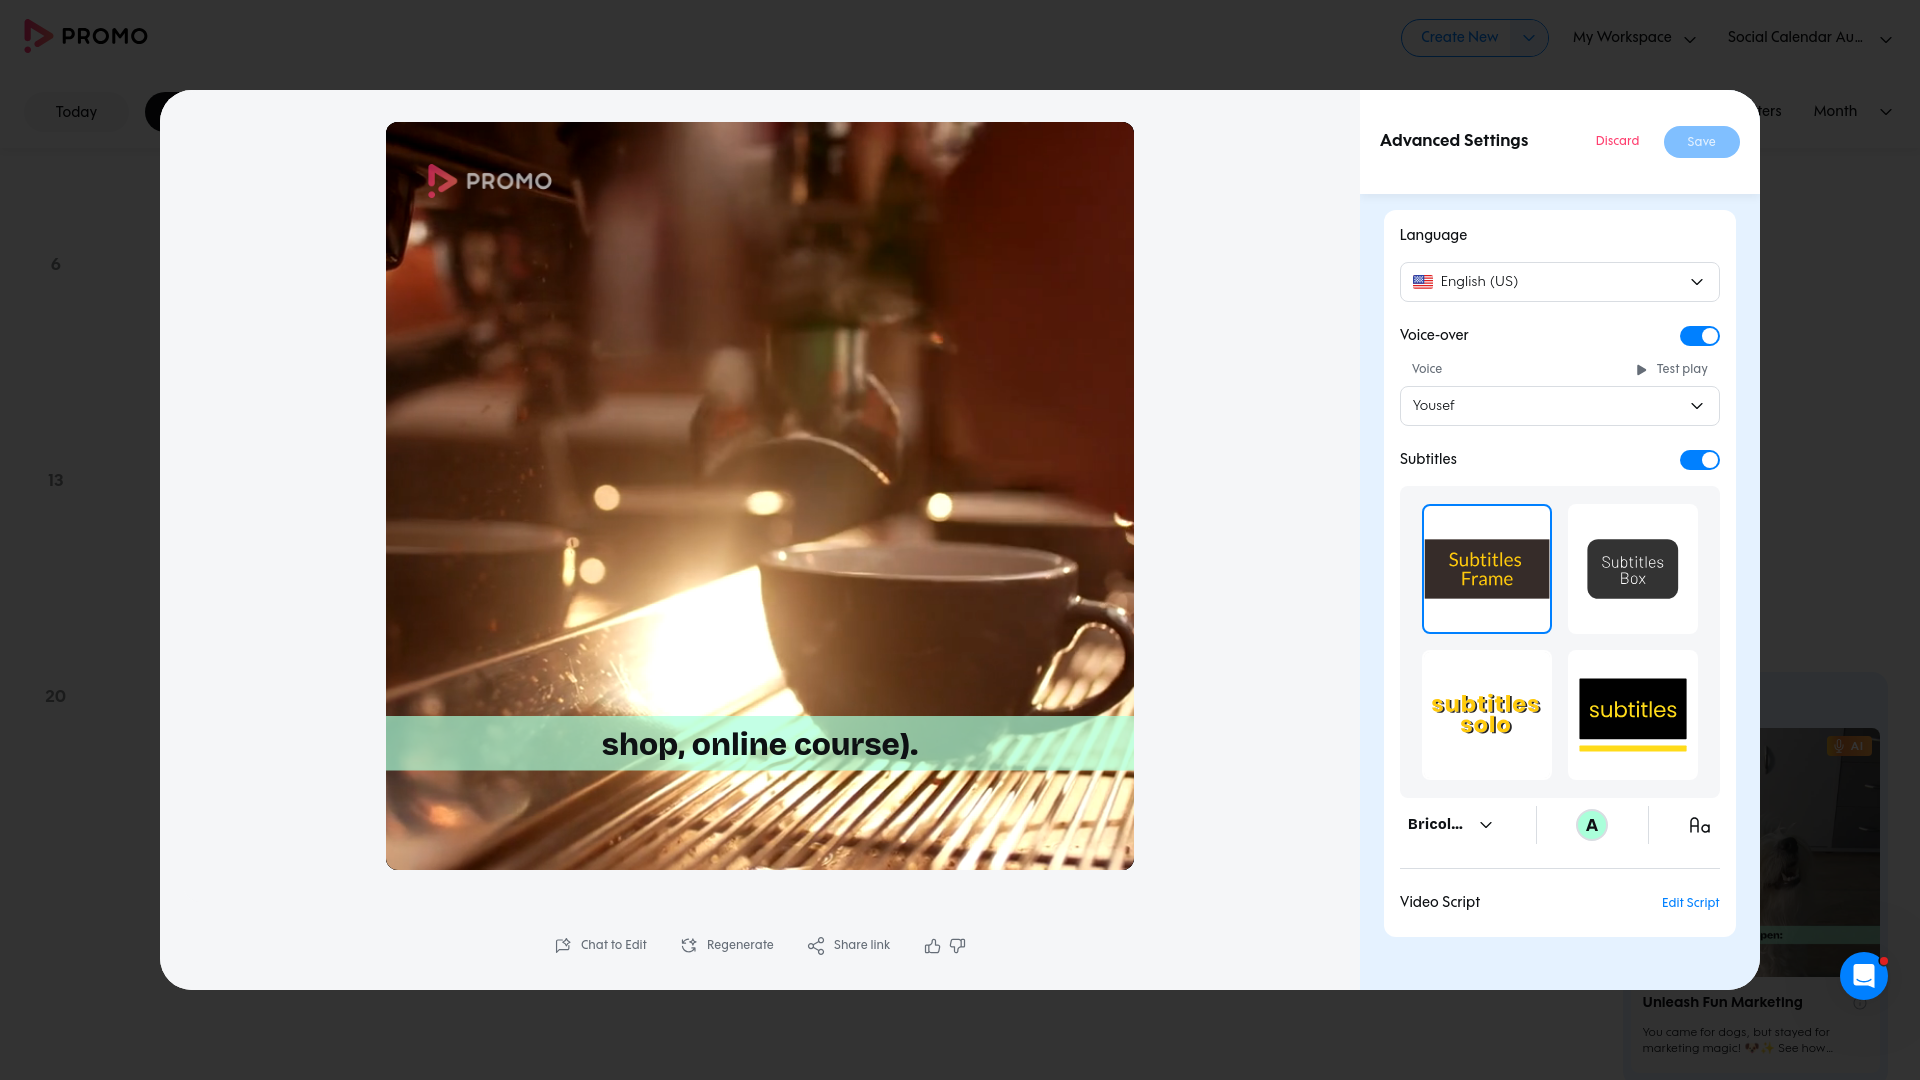This screenshot has height=1080, width=1920.
Task: Click the Regenerate icon
Action: coord(689,946)
